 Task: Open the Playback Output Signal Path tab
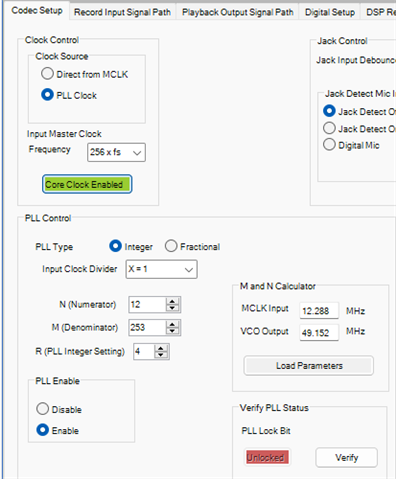tap(238, 12)
